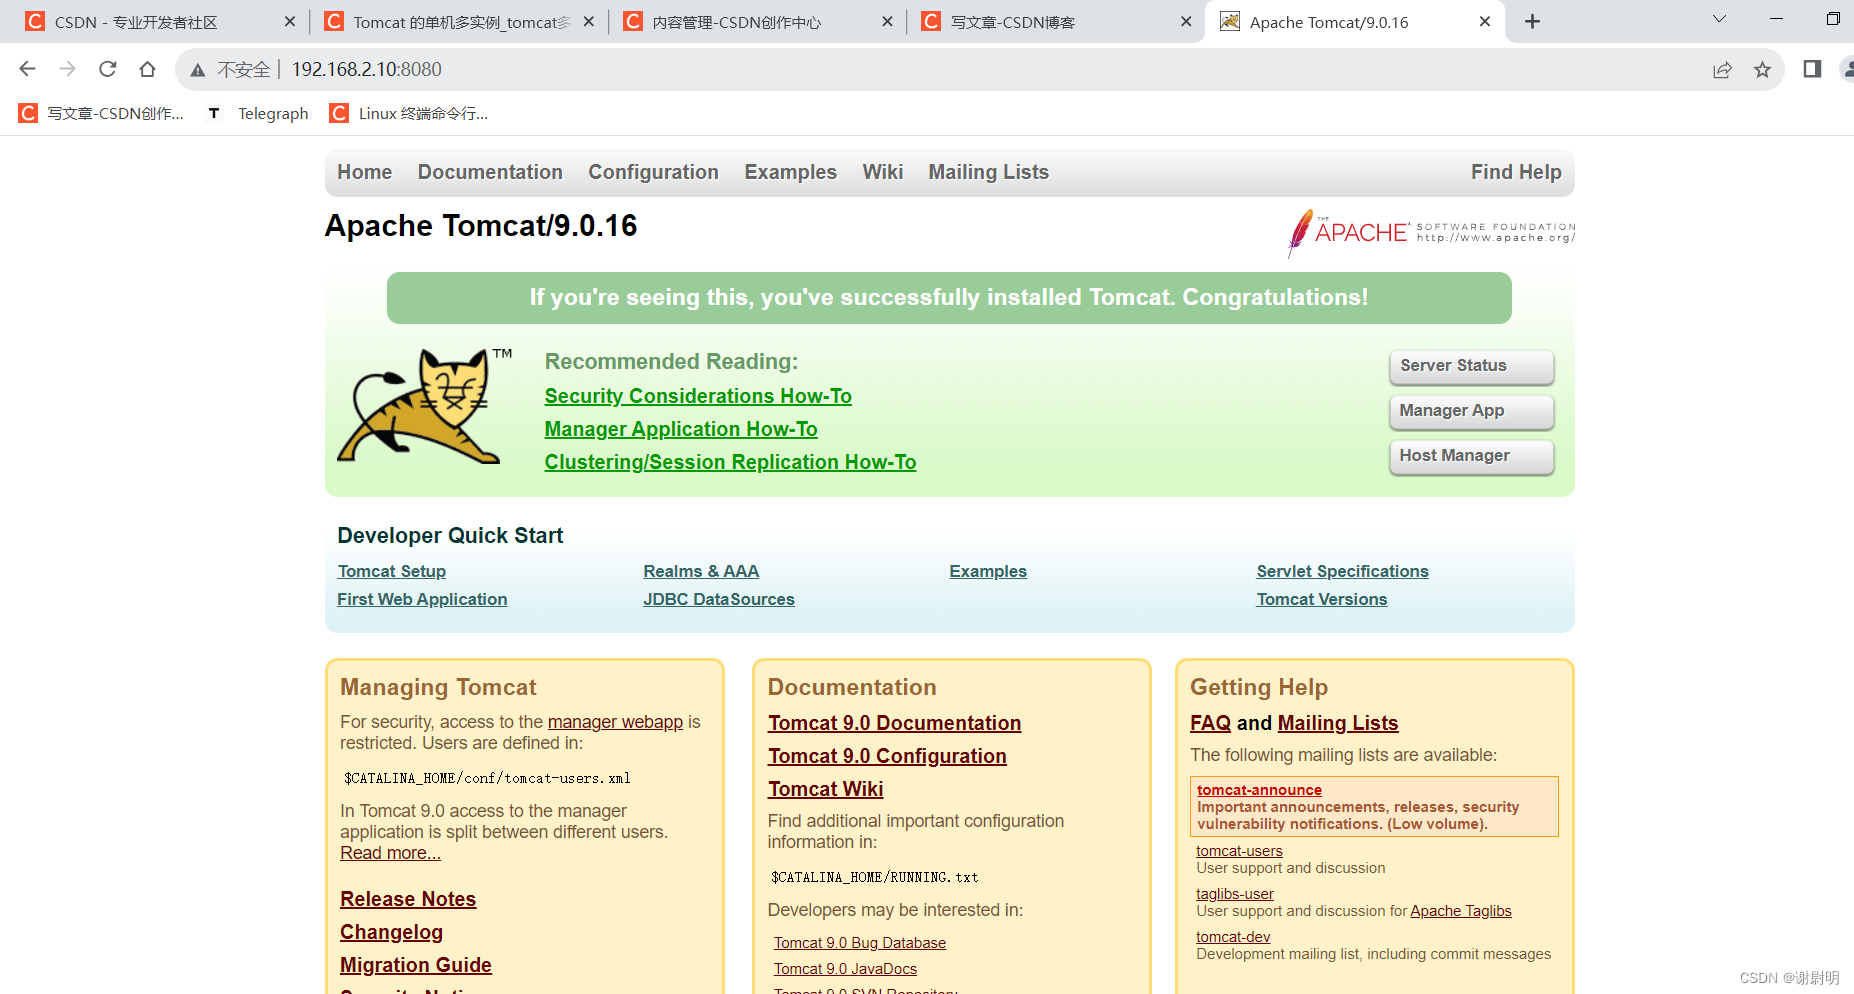The image size is (1854, 994).
Task: Open the Tomcat Wiki link
Action: (x=825, y=789)
